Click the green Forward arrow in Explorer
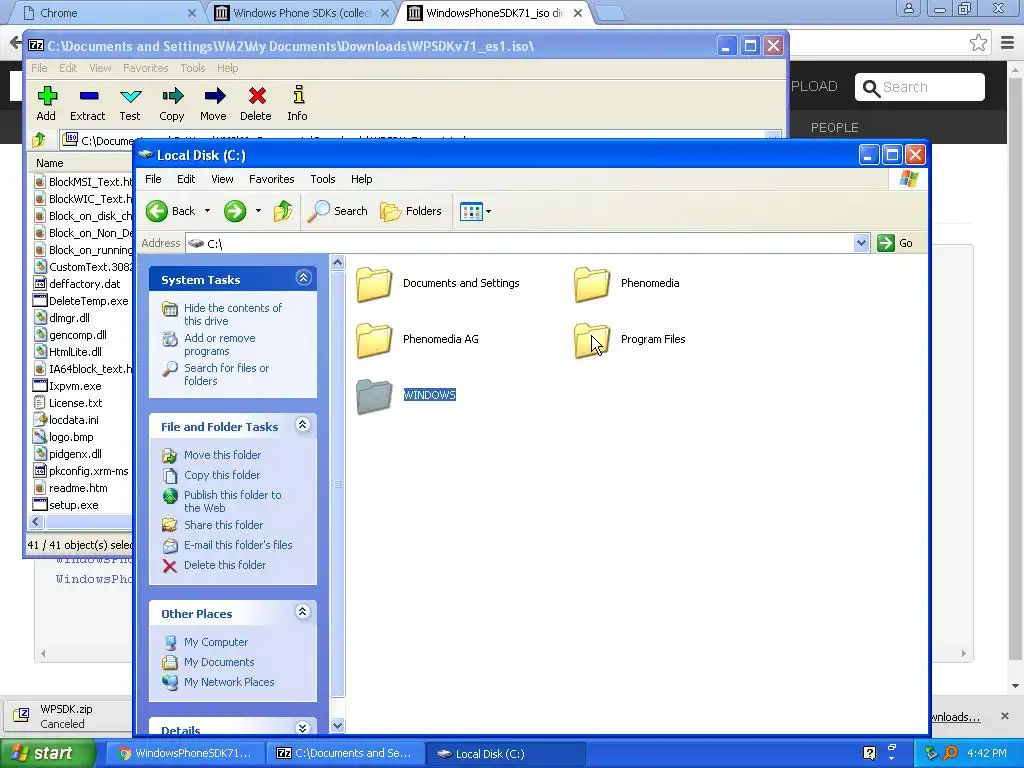 (x=234, y=211)
